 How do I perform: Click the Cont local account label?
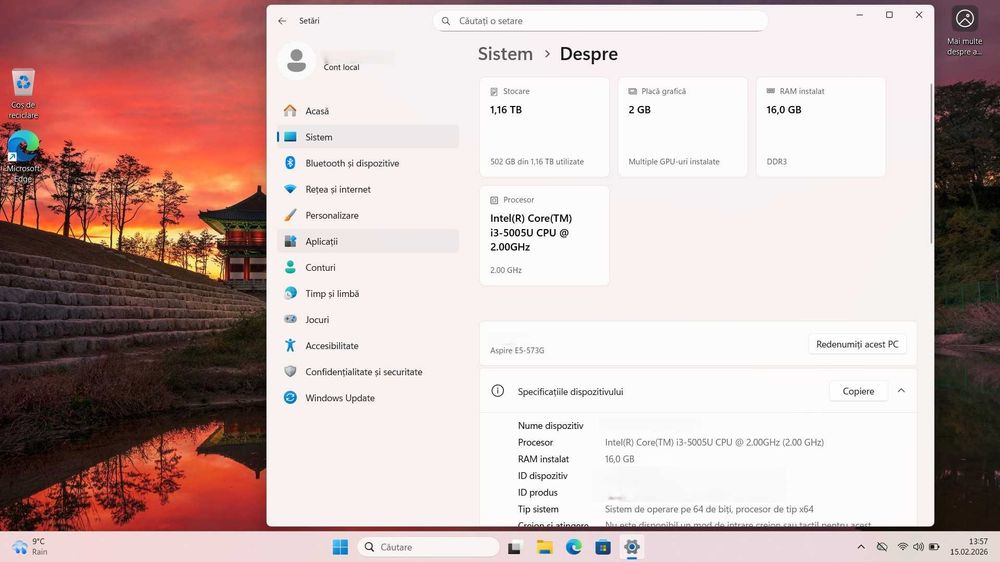point(341,67)
